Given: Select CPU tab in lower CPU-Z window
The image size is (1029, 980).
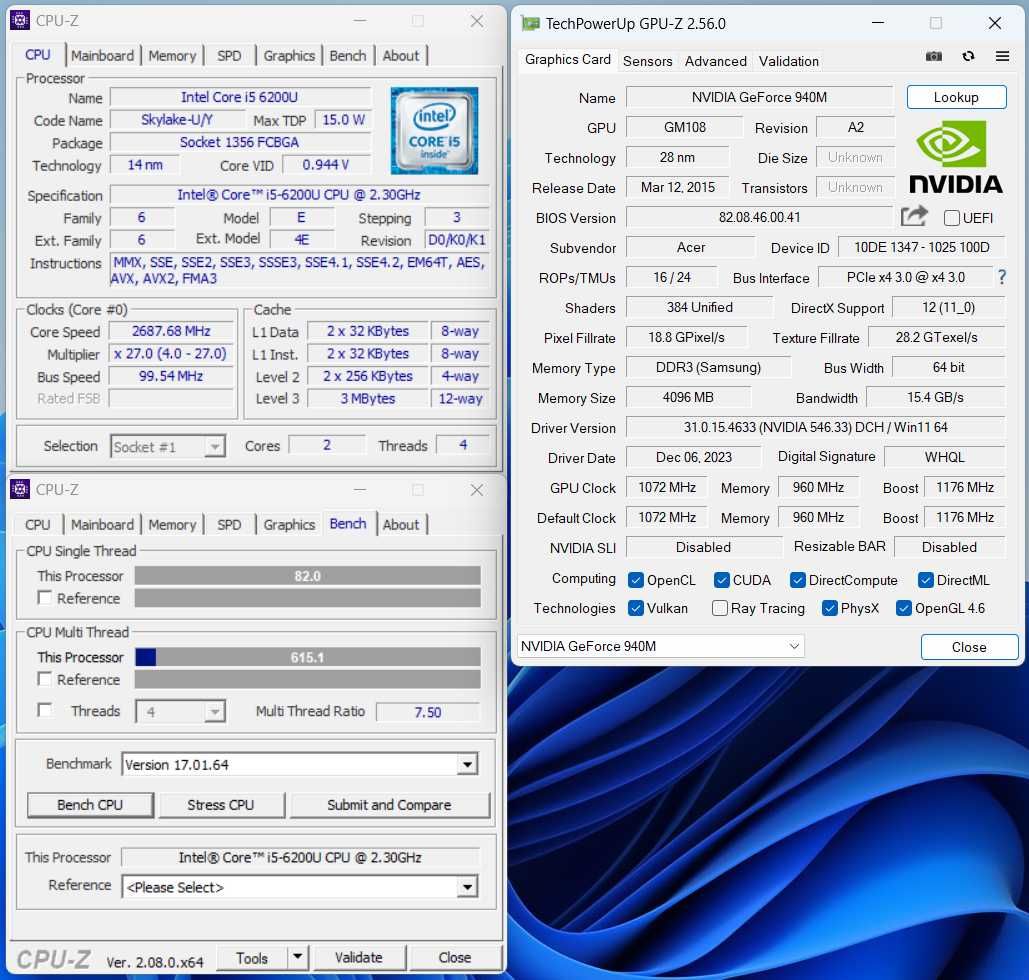Looking at the screenshot, I should [37, 524].
